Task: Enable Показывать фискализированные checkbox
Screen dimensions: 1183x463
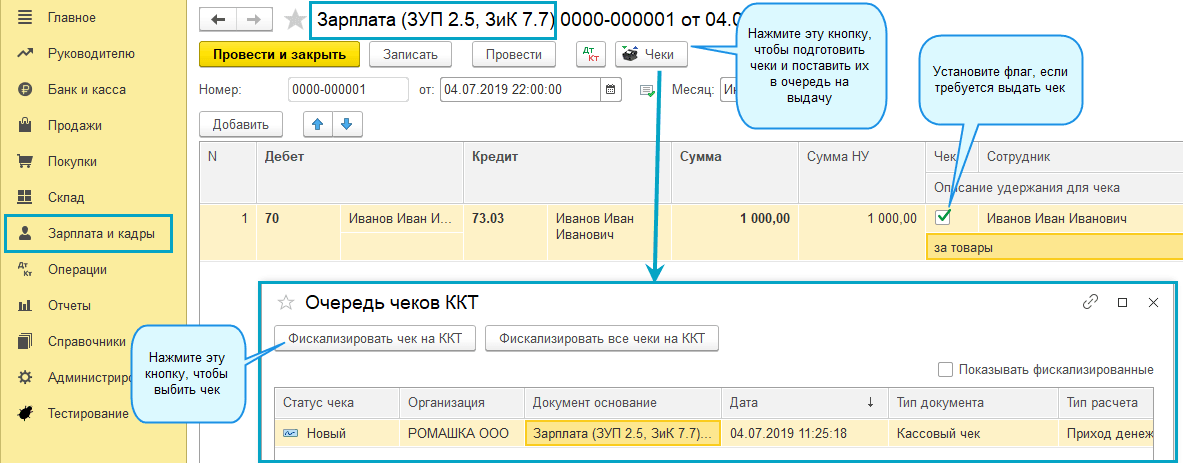Action: 945,369
